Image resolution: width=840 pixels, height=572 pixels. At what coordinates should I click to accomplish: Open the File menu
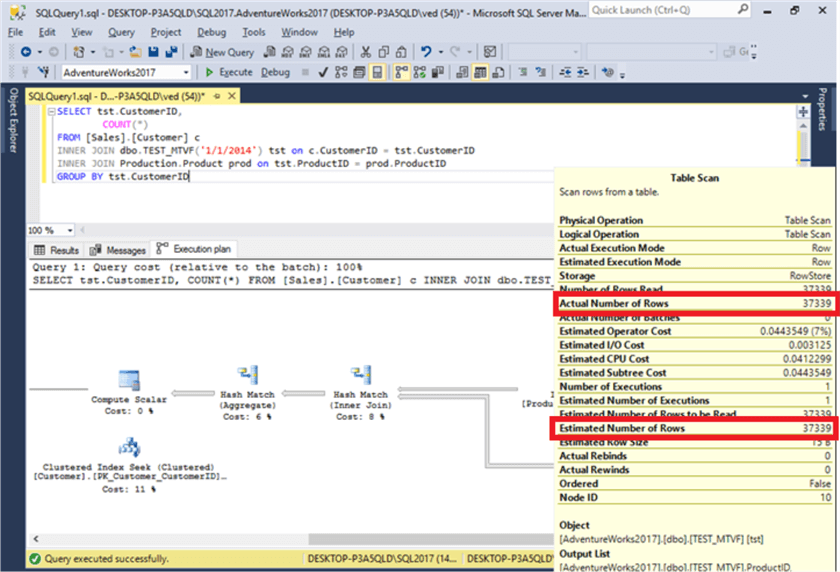pos(16,32)
